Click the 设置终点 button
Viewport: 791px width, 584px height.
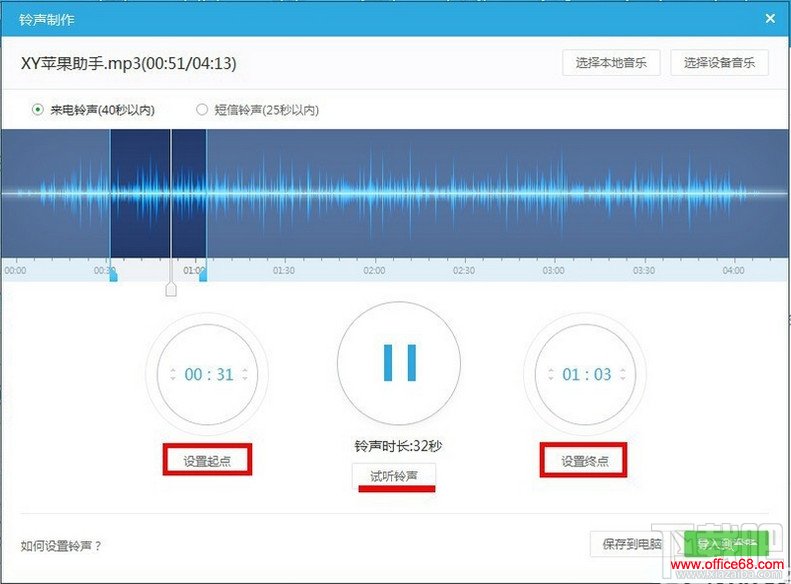click(x=584, y=460)
